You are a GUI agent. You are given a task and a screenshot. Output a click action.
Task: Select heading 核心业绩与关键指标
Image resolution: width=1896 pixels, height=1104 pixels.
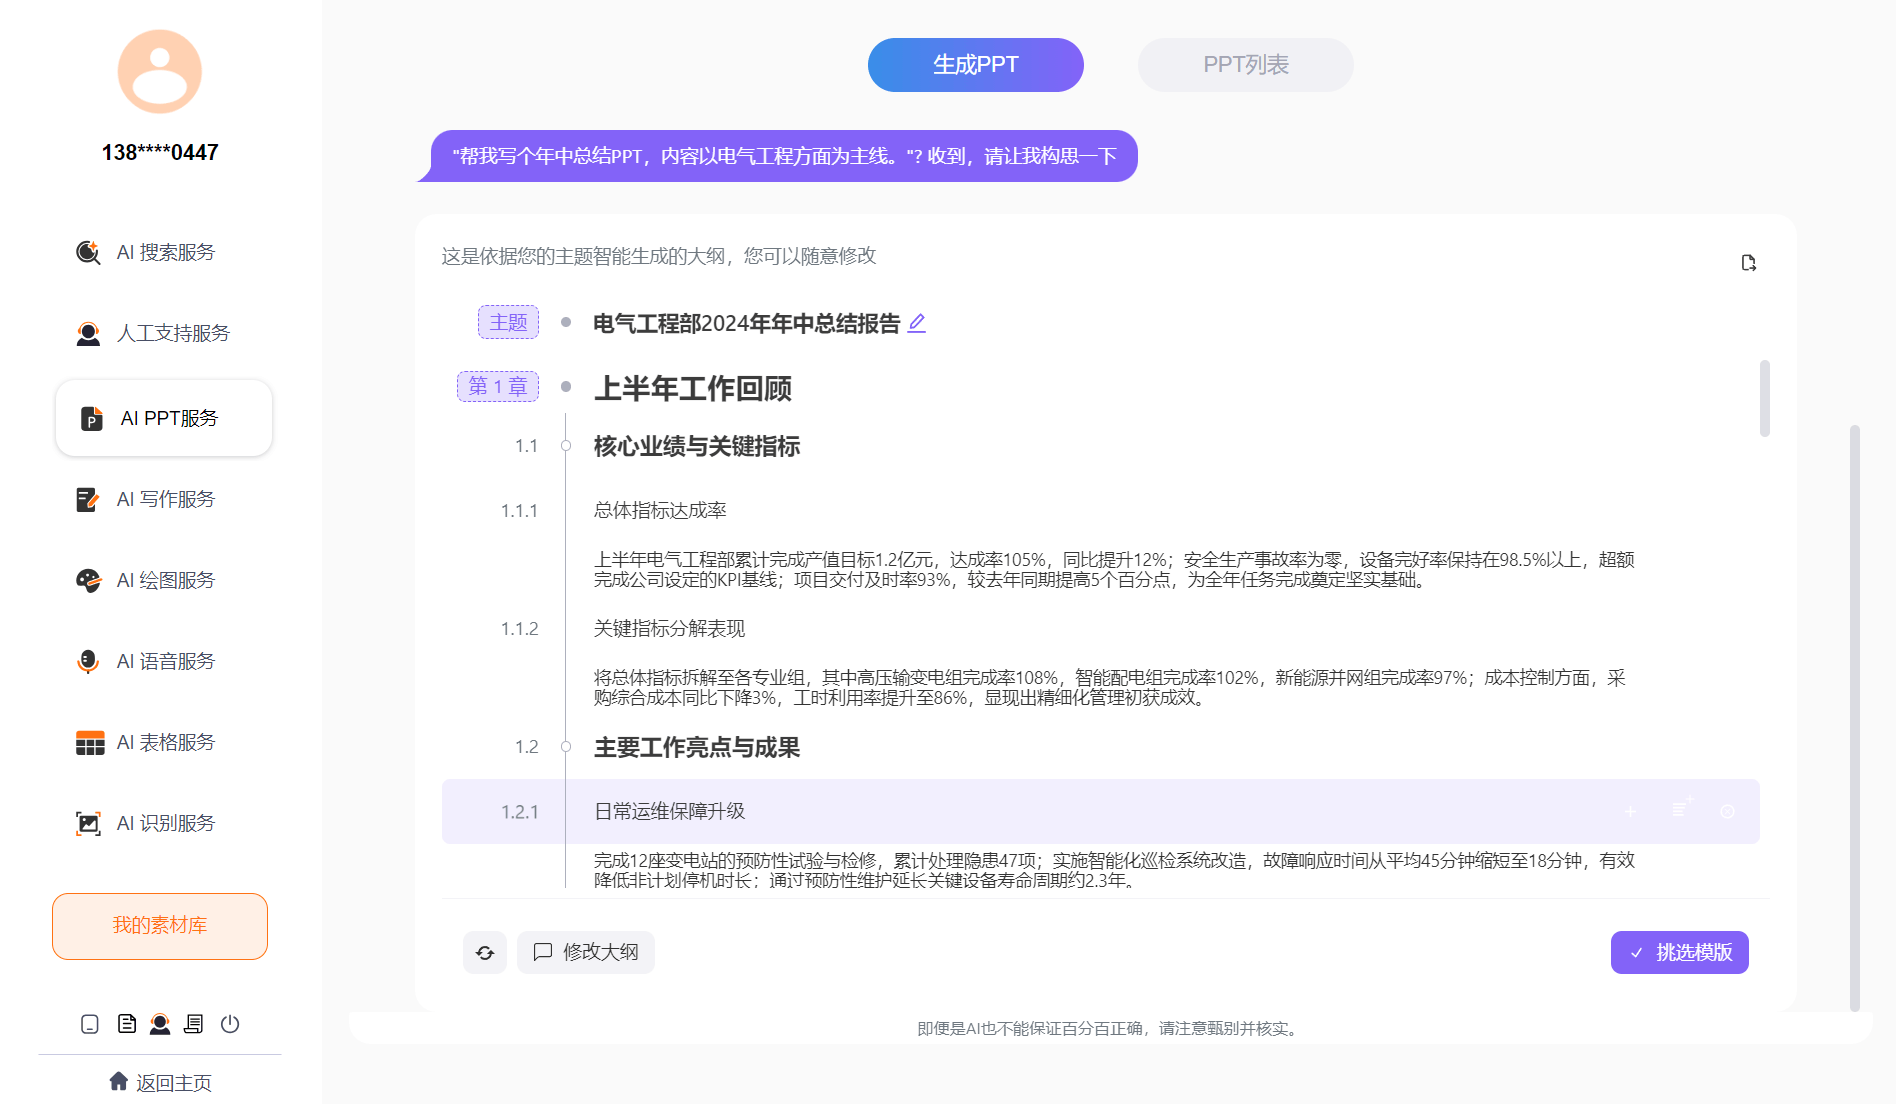tap(697, 446)
